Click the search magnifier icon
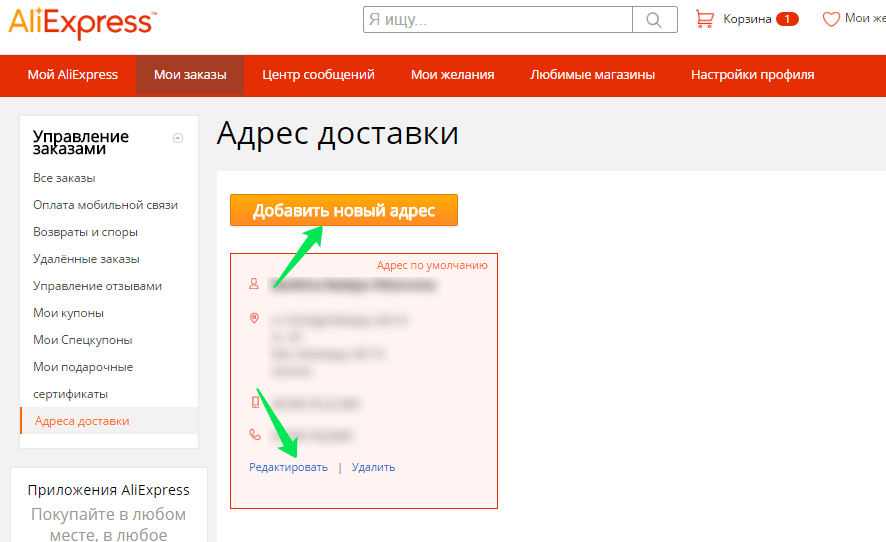The height and width of the screenshot is (542, 886). 655,20
